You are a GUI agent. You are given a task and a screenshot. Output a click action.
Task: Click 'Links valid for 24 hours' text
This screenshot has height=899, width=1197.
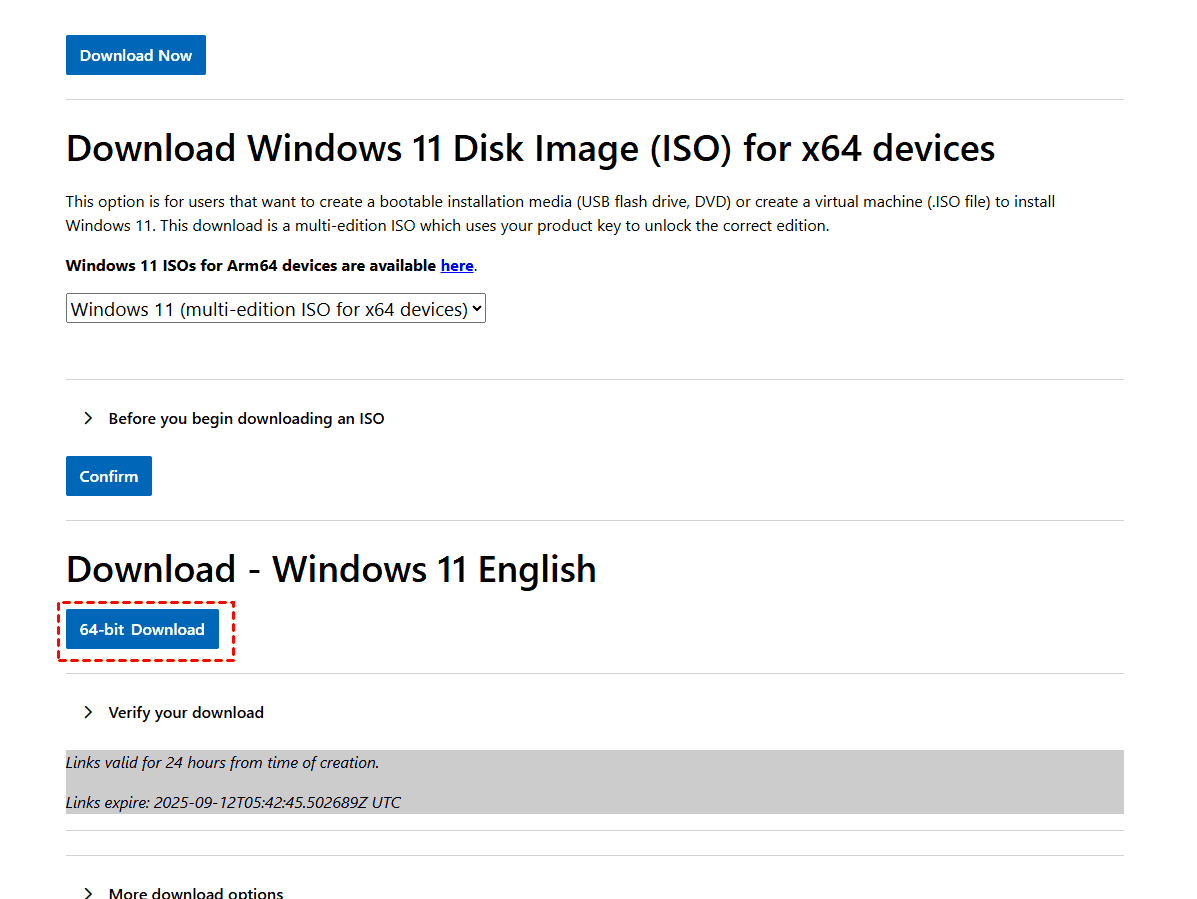pos(222,762)
